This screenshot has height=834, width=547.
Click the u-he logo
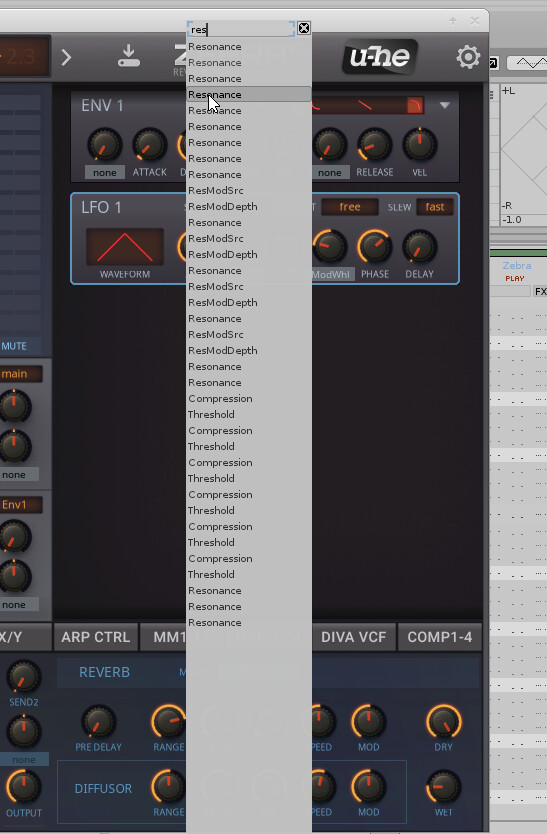(x=380, y=56)
